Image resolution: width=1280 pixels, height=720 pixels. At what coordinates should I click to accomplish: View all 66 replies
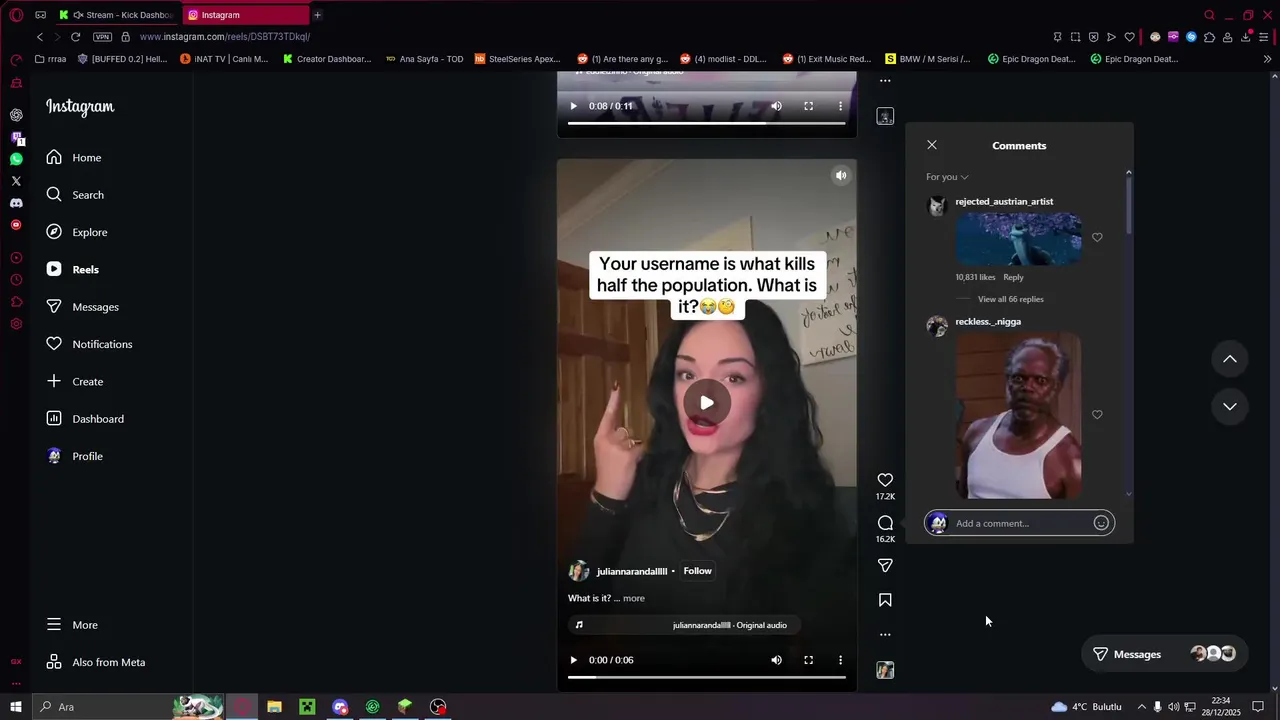(x=1010, y=299)
